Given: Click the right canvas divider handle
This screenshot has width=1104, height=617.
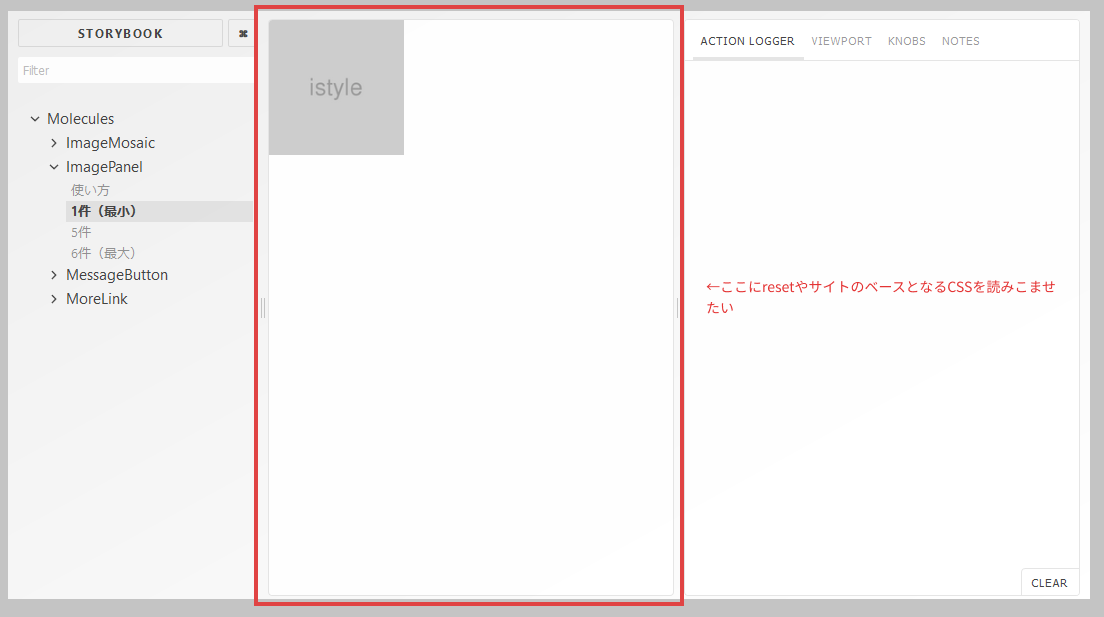Looking at the screenshot, I should (676, 307).
